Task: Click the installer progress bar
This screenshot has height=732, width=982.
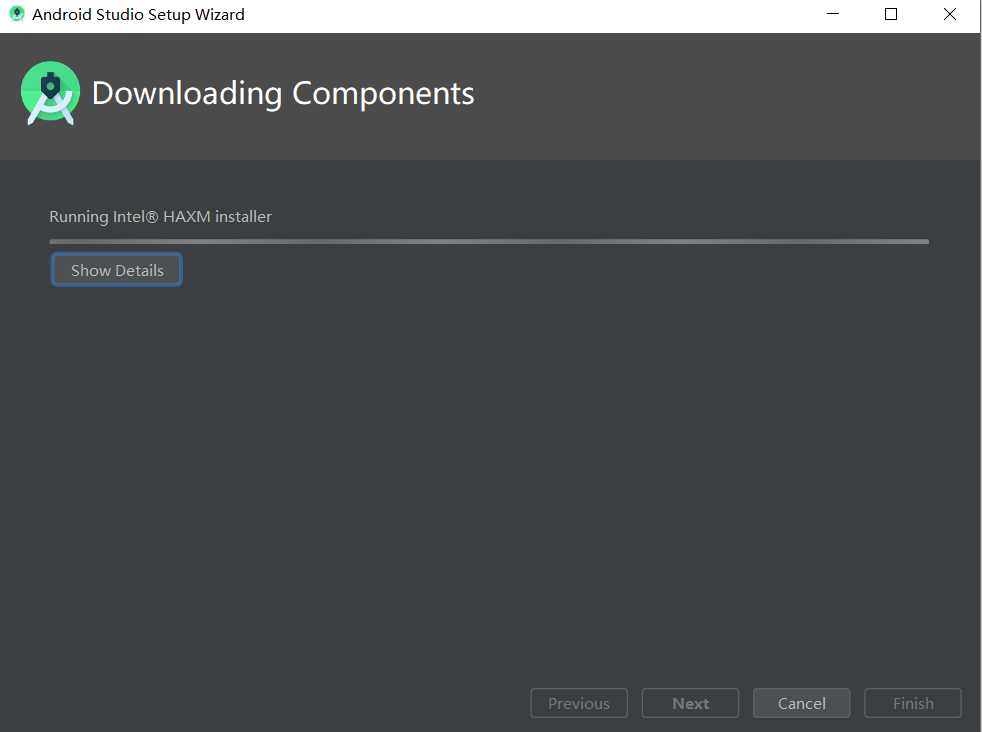Action: (x=489, y=241)
